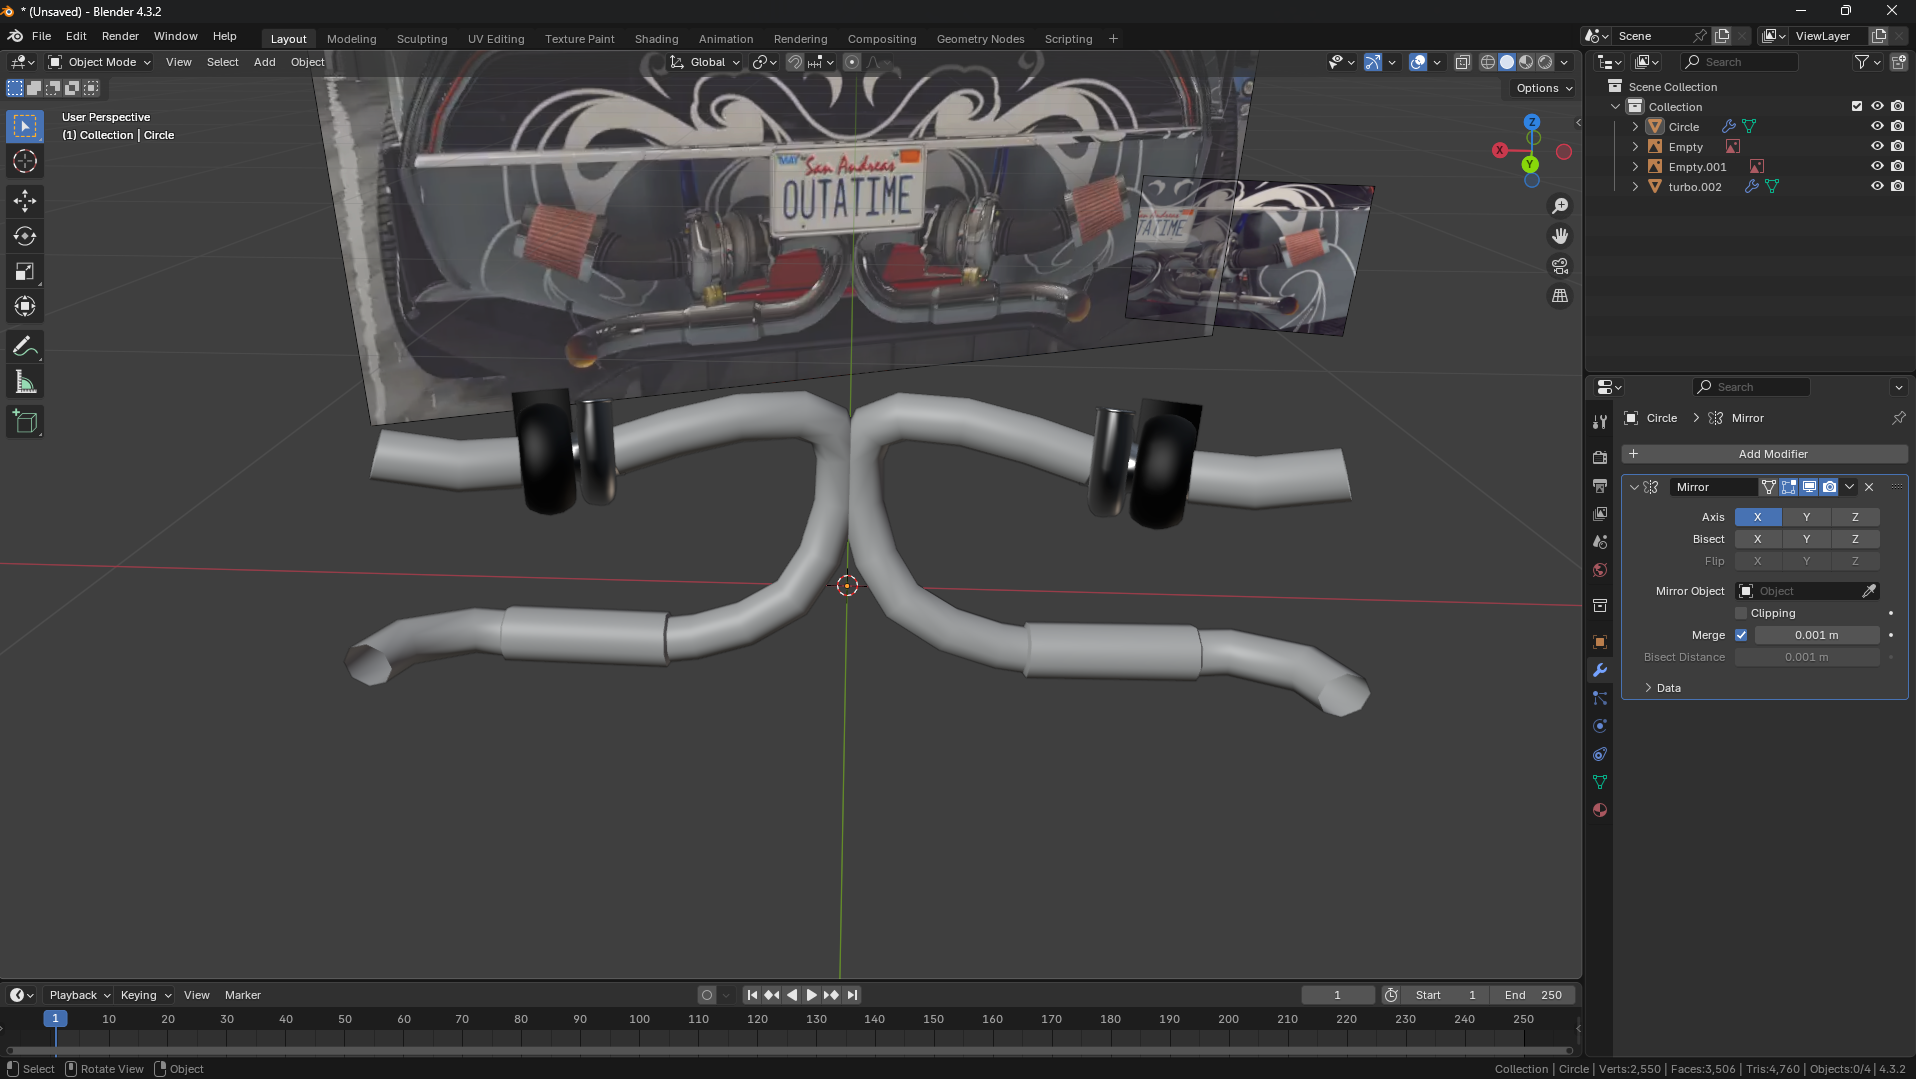Activate the Scale tool
The image size is (1916, 1079).
pos(25,271)
